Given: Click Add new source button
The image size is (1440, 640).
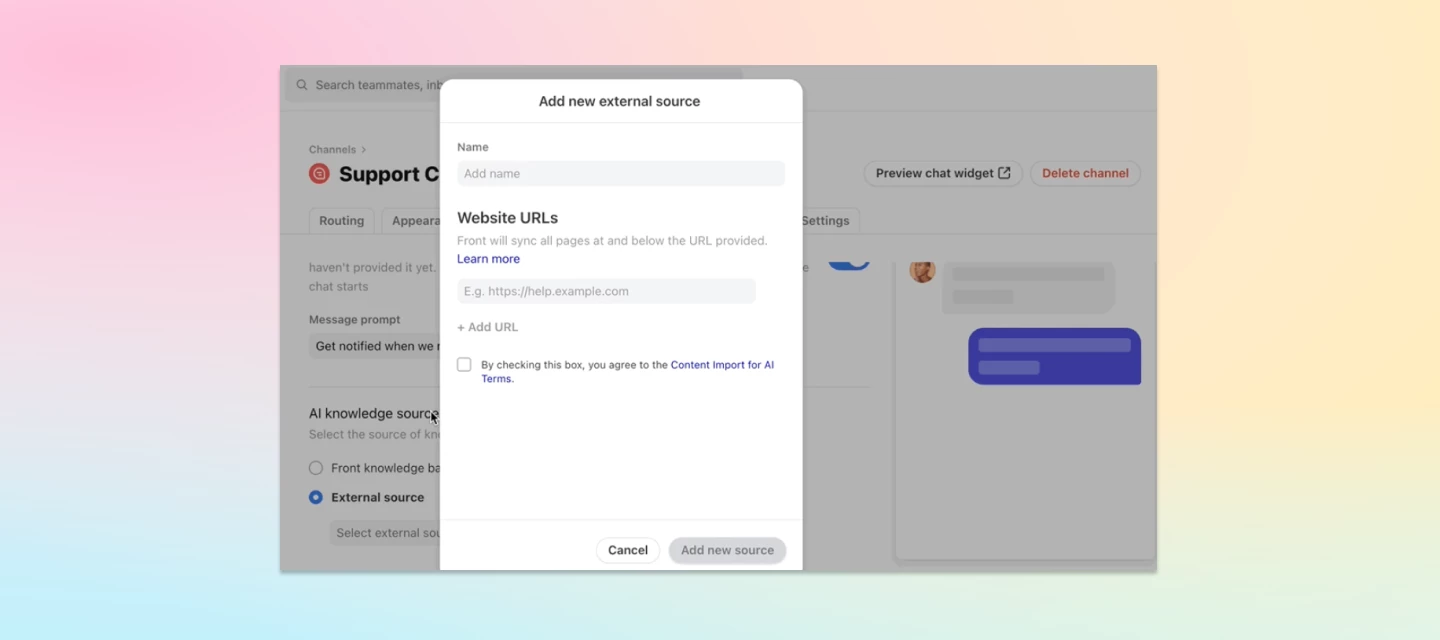Looking at the screenshot, I should [x=727, y=550].
